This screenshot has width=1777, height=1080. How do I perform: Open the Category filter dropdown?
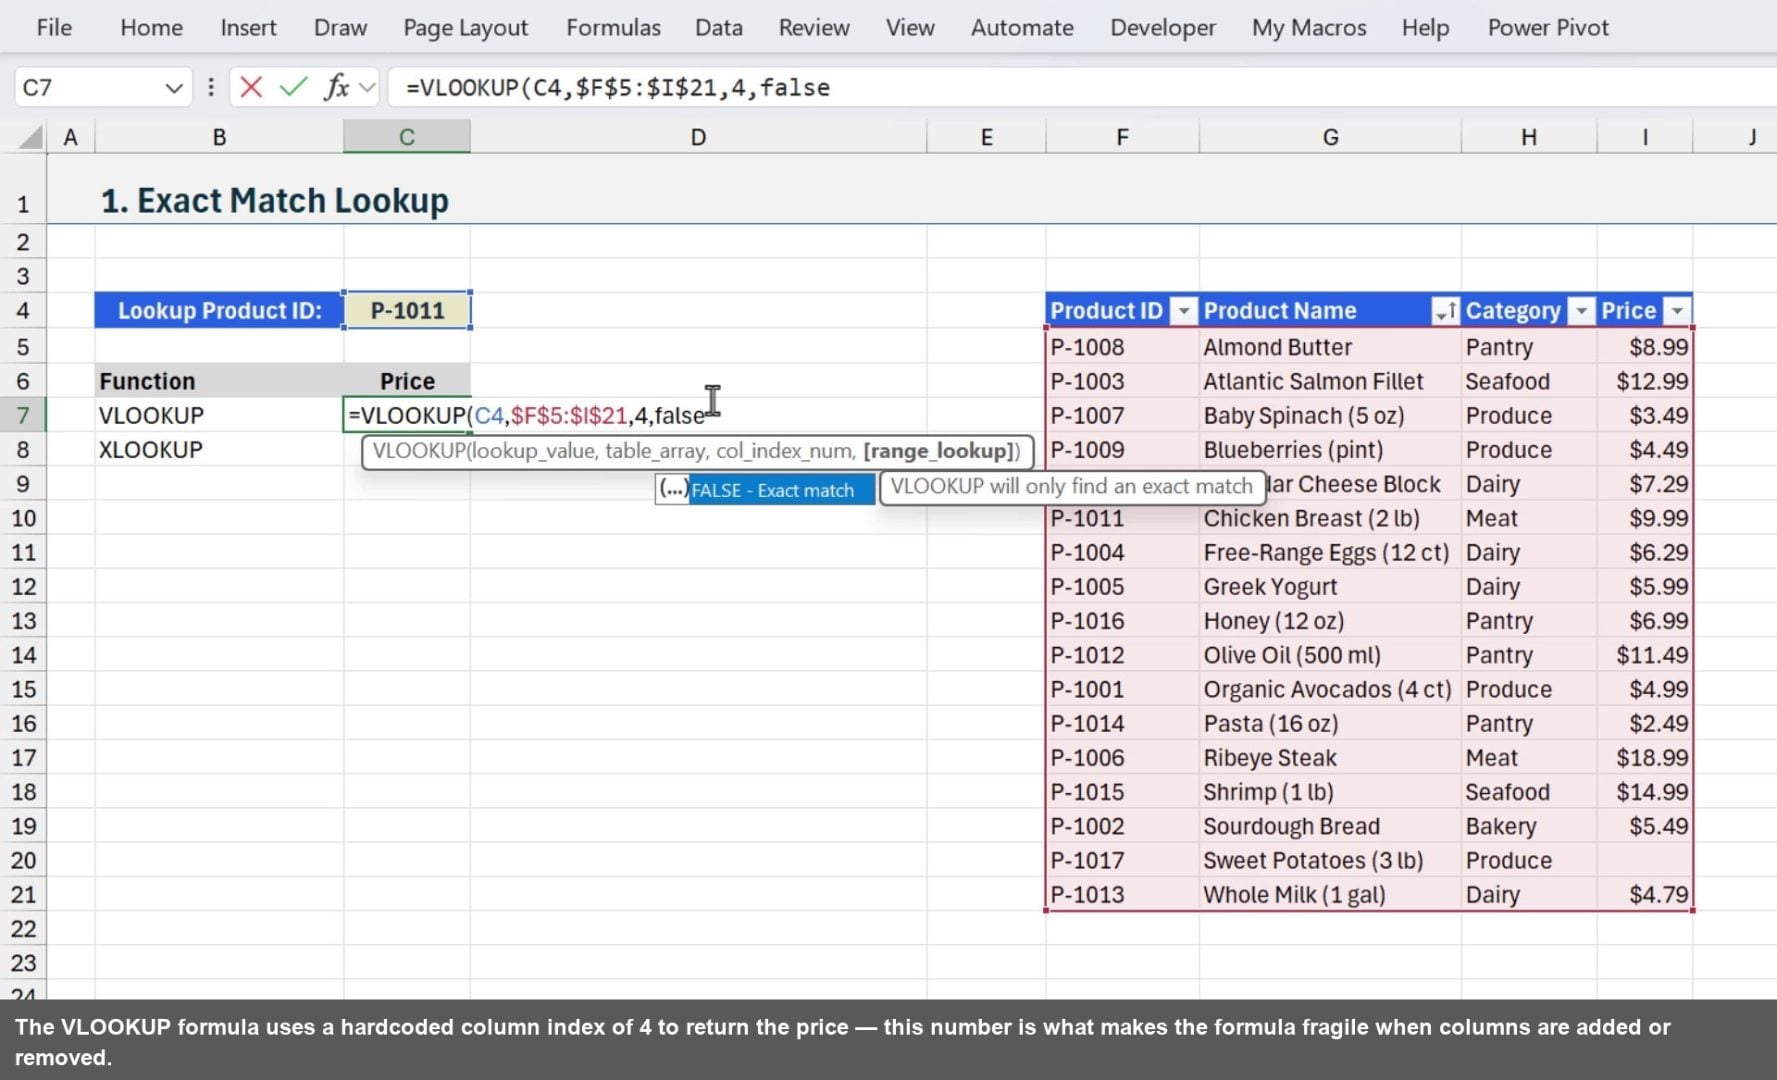coord(1581,311)
